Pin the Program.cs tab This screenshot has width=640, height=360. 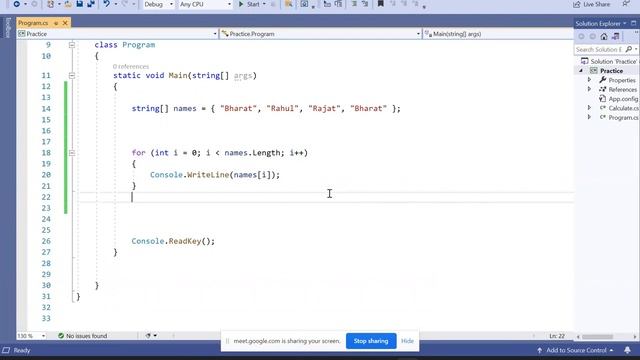click(x=56, y=23)
